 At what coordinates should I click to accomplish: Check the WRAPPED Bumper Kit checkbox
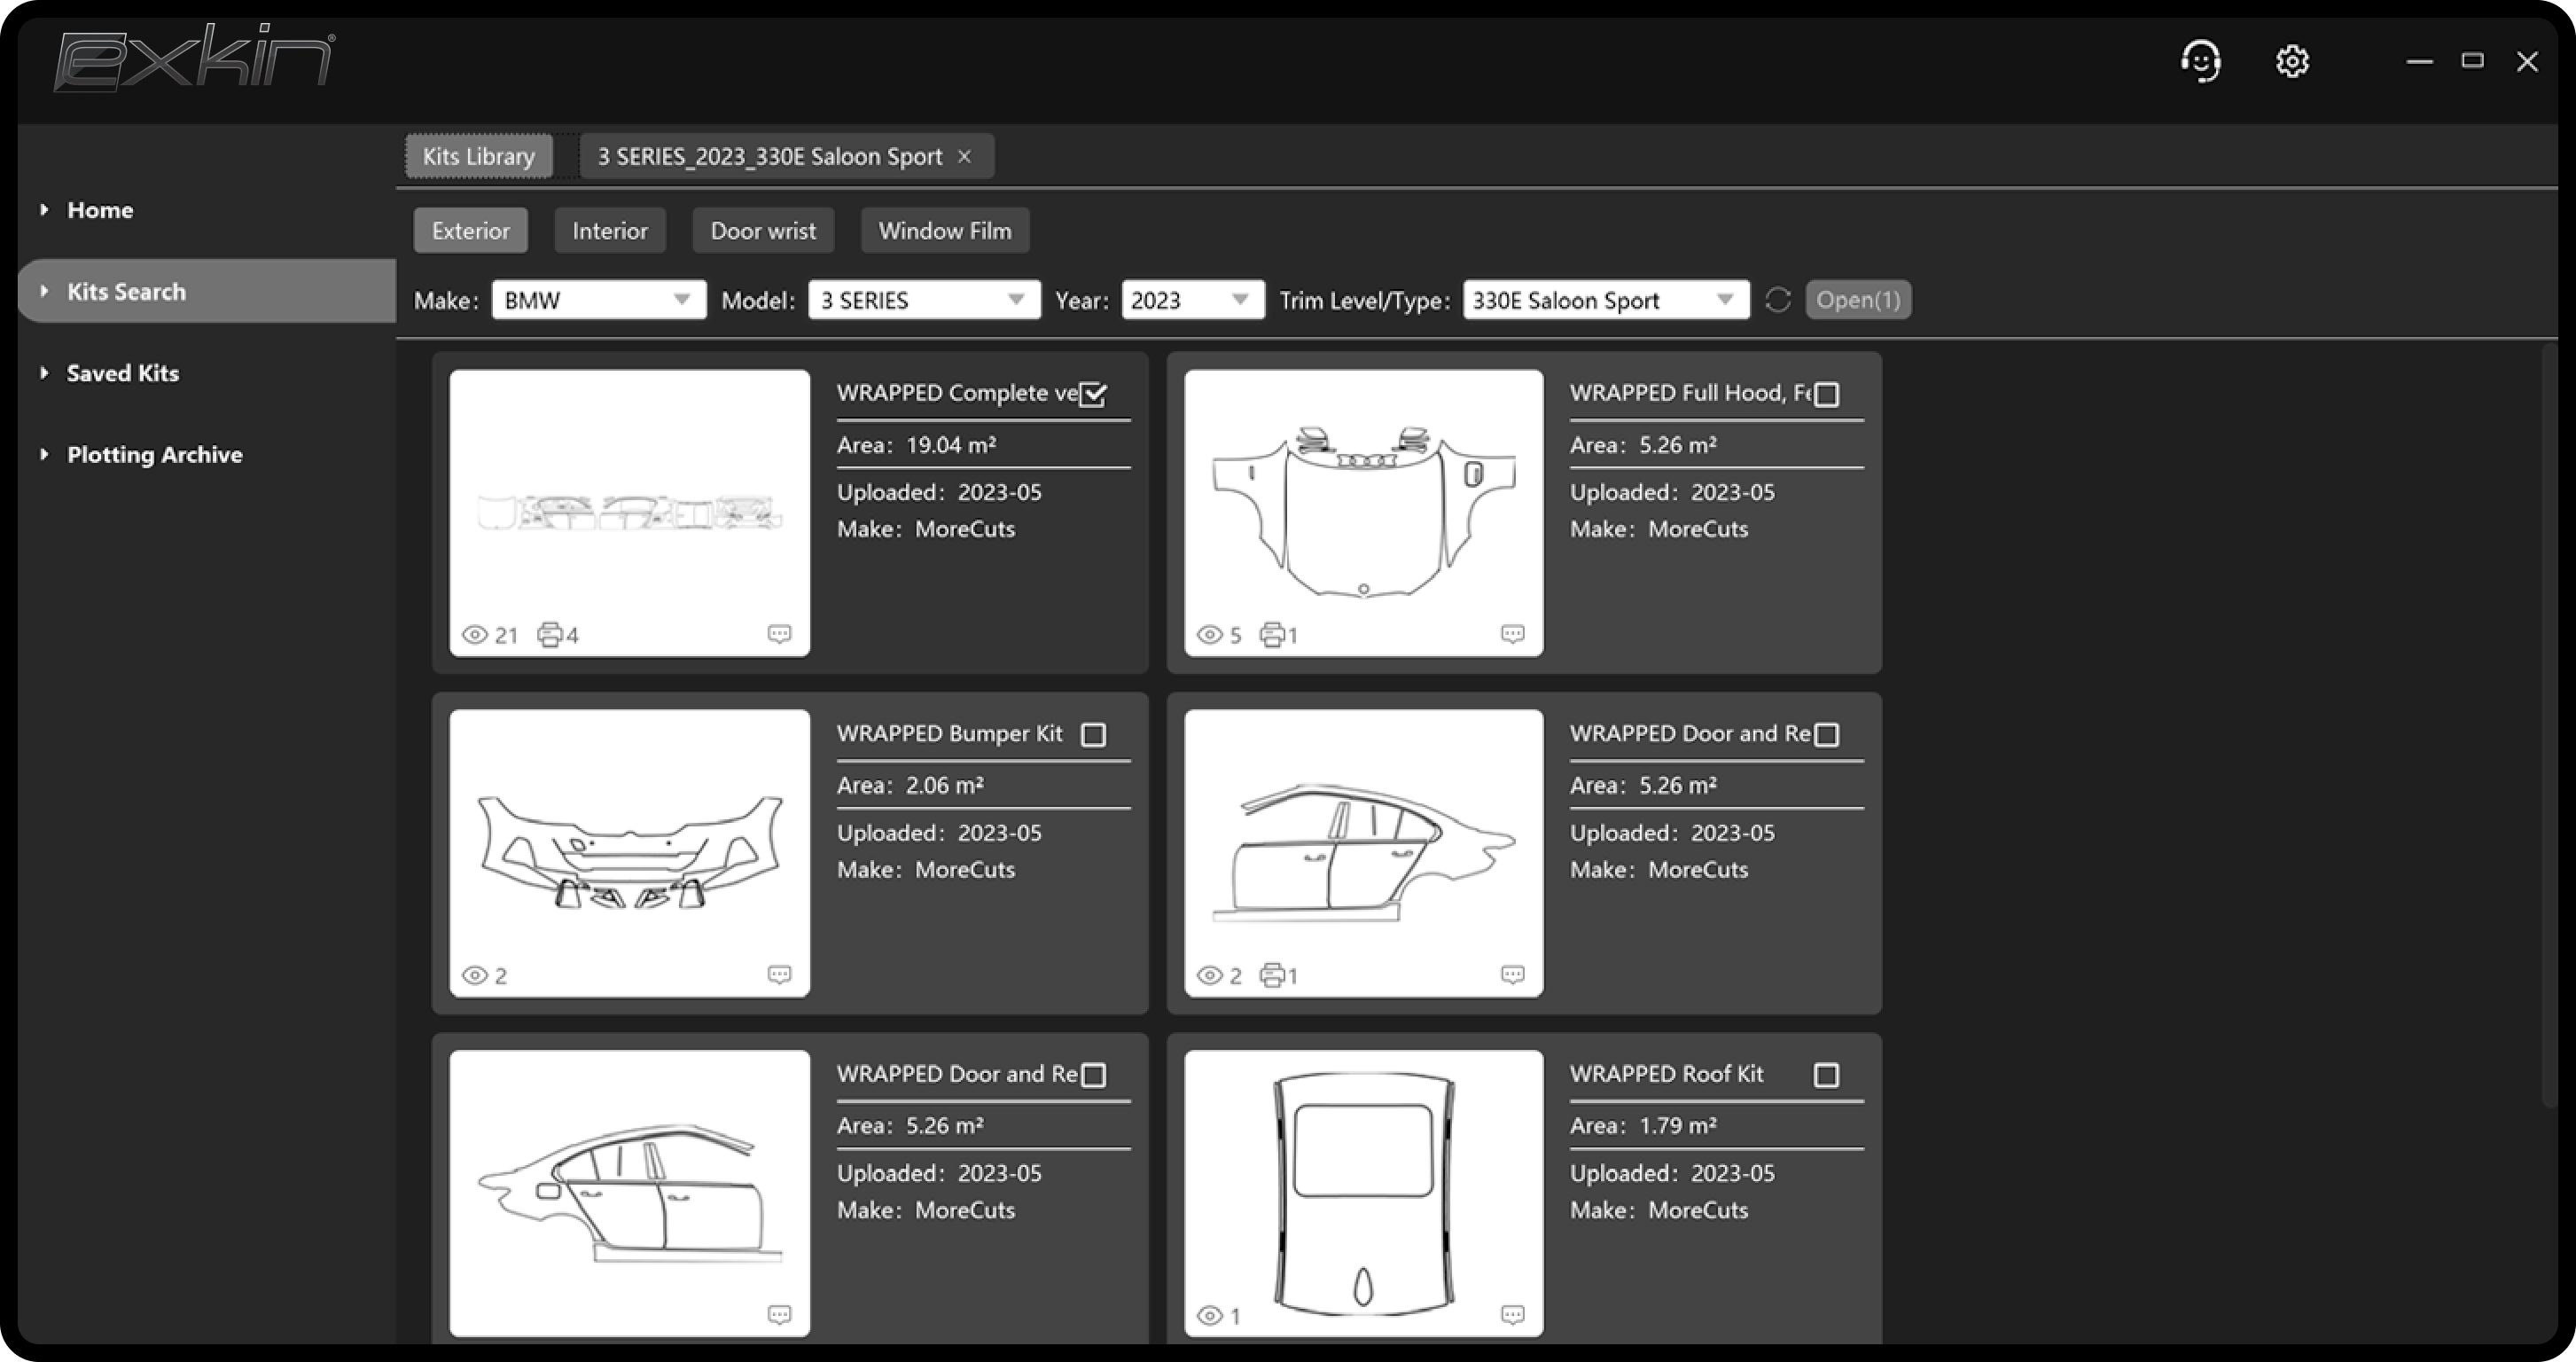point(1093,734)
